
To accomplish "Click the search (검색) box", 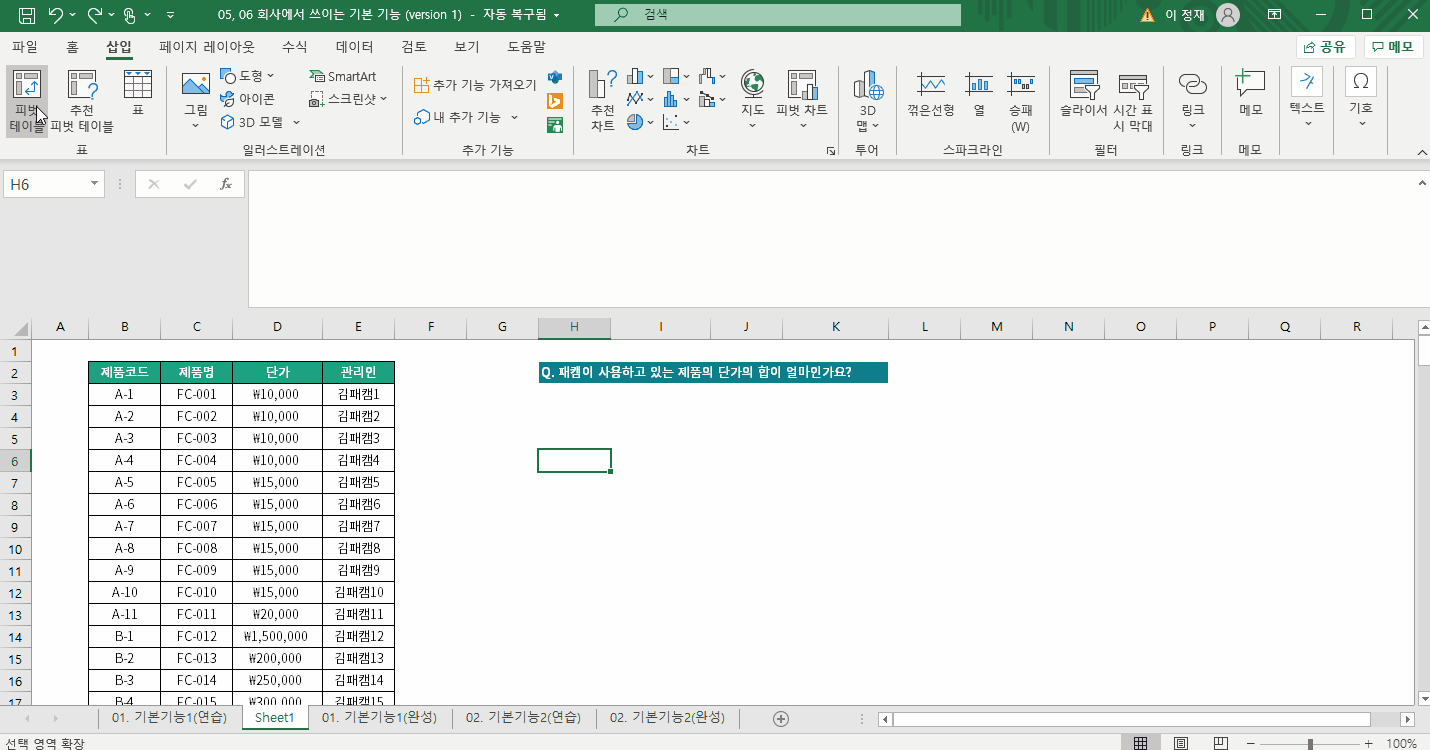I will click(778, 15).
